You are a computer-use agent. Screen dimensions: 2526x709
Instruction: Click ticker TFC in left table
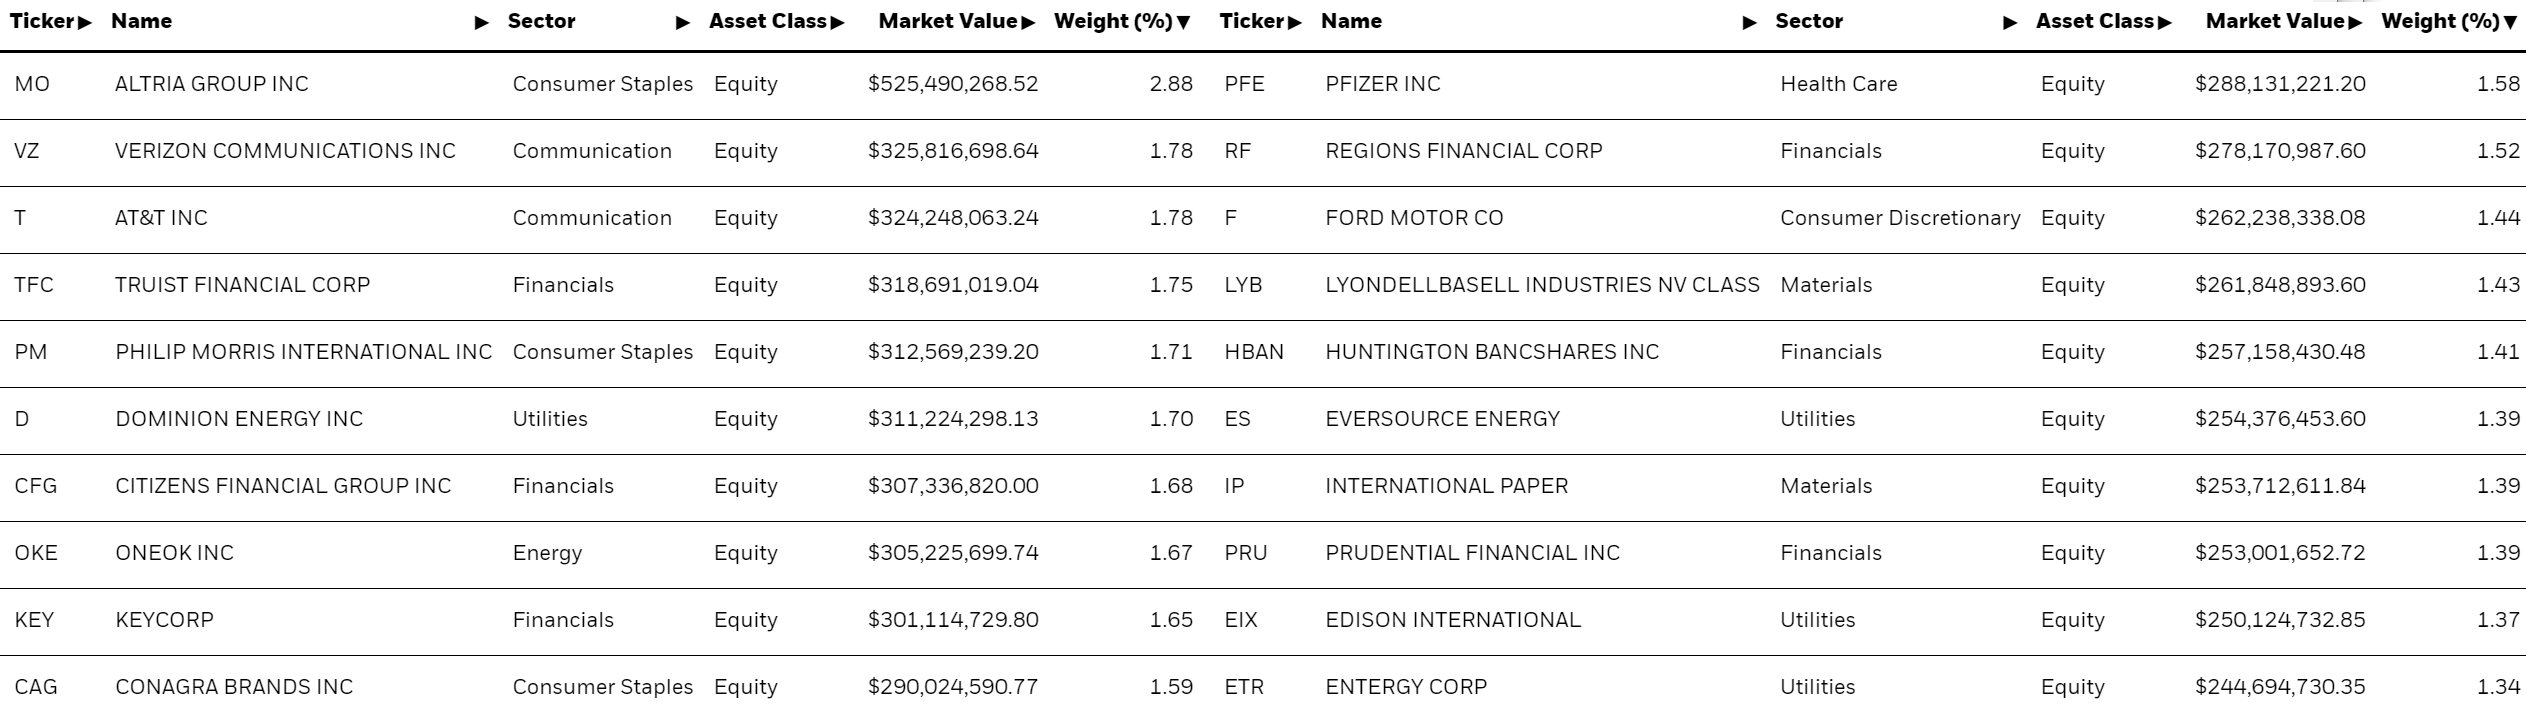[x=34, y=285]
